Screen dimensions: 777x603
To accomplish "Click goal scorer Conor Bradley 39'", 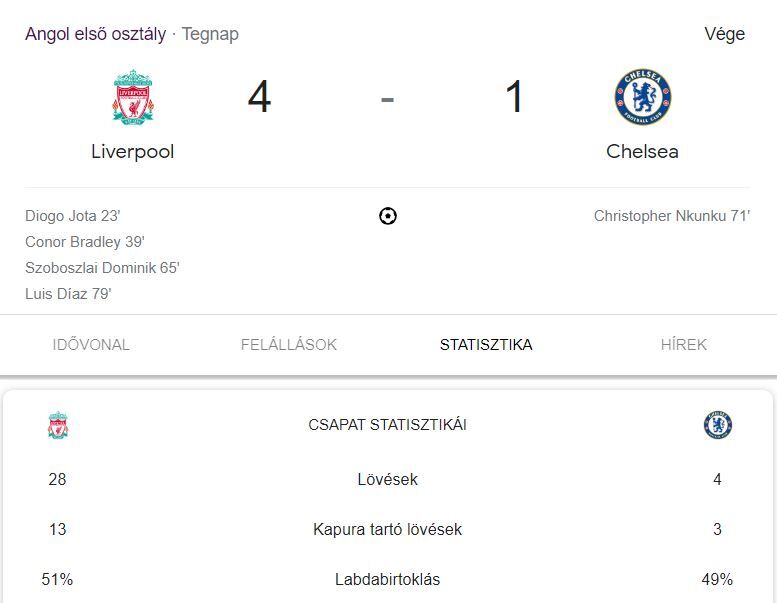I will pos(86,242).
